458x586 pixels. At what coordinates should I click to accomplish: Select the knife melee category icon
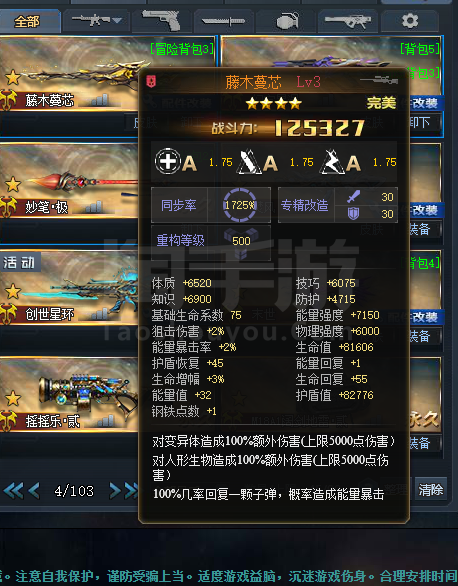tap(223, 21)
